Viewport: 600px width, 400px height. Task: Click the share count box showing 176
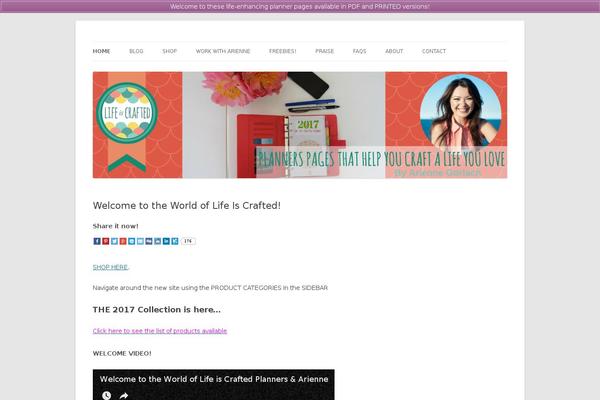click(188, 241)
